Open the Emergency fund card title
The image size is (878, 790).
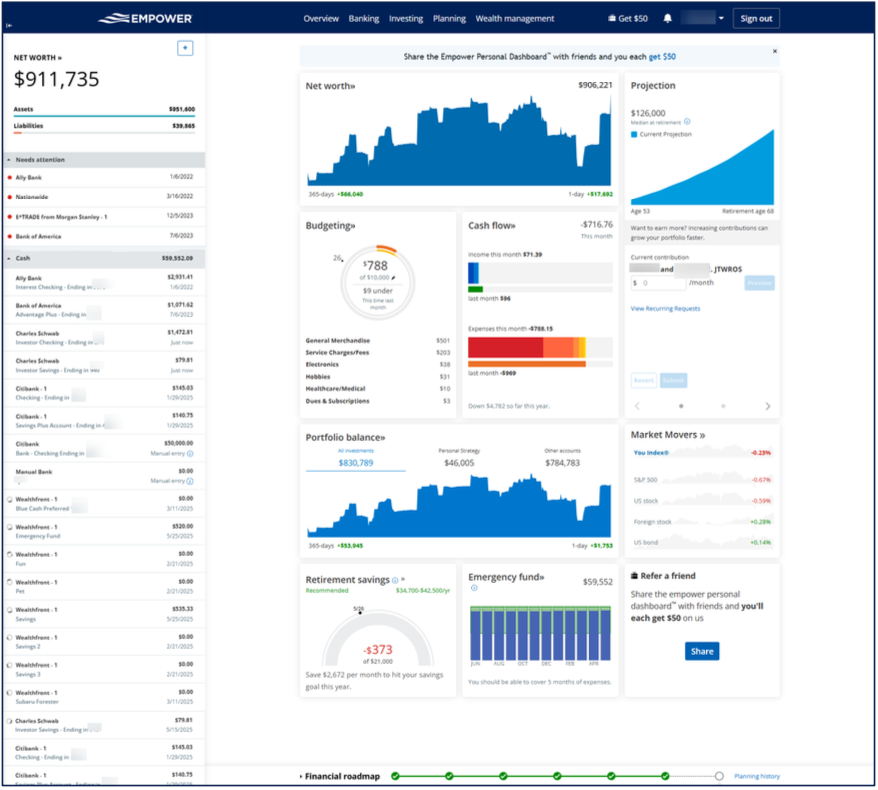pos(506,577)
